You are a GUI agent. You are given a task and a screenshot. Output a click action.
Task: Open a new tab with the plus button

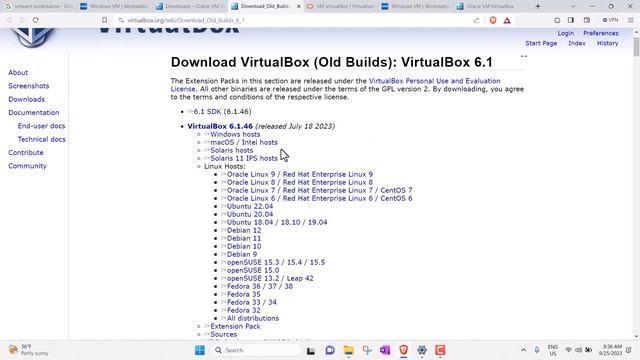(x=538, y=6)
